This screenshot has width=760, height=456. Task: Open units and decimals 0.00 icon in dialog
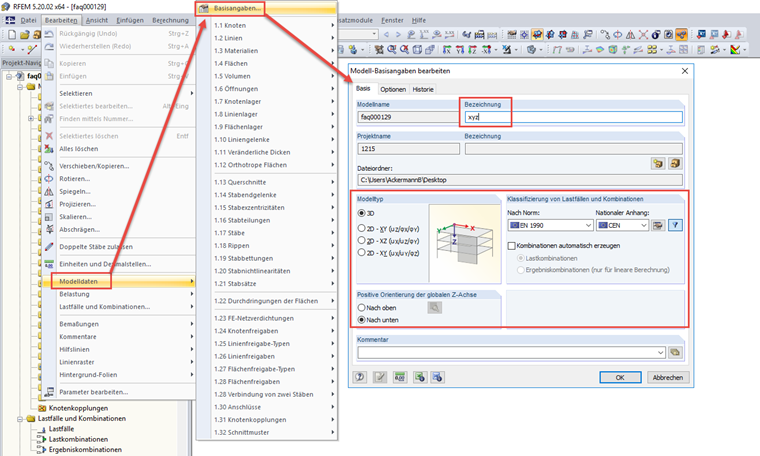(400, 377)
